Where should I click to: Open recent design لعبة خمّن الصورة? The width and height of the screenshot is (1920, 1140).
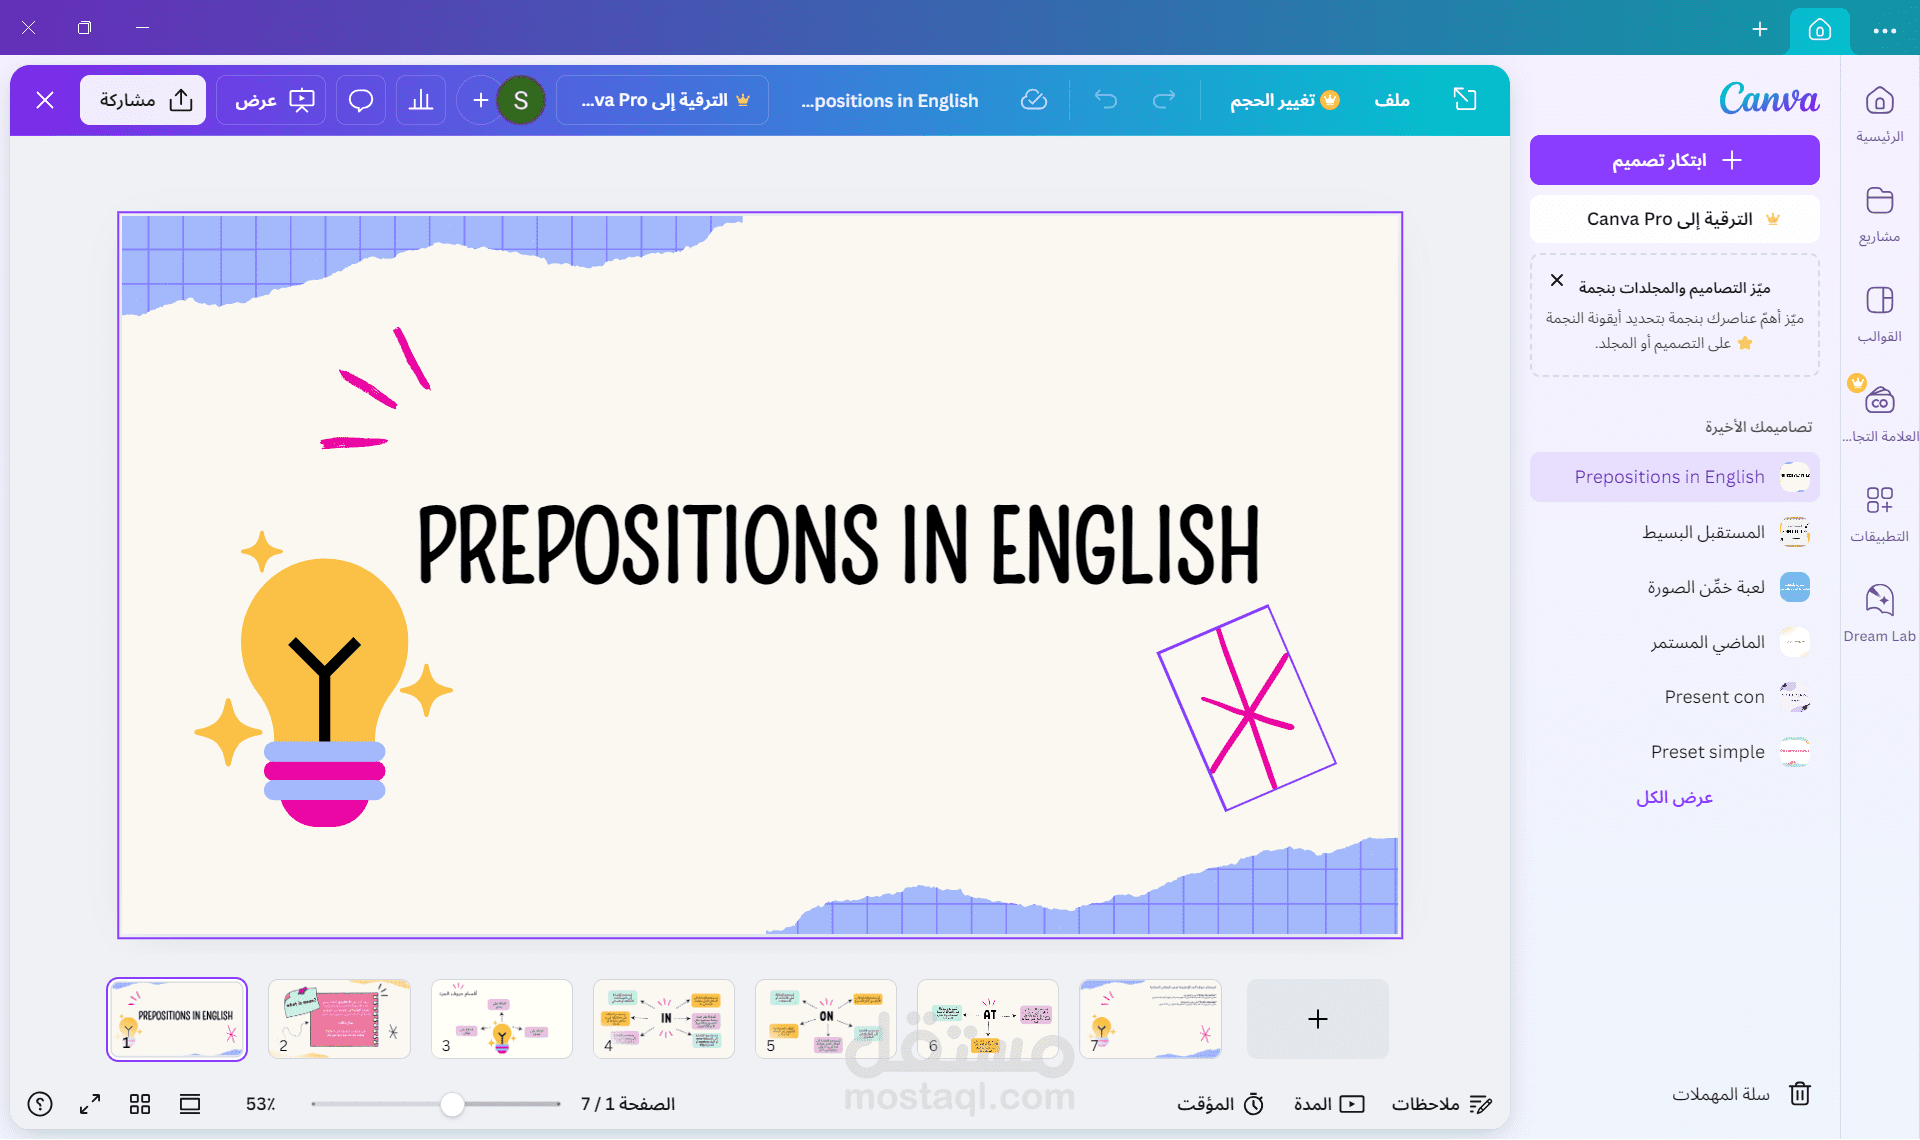click(x=1675, y=587)
